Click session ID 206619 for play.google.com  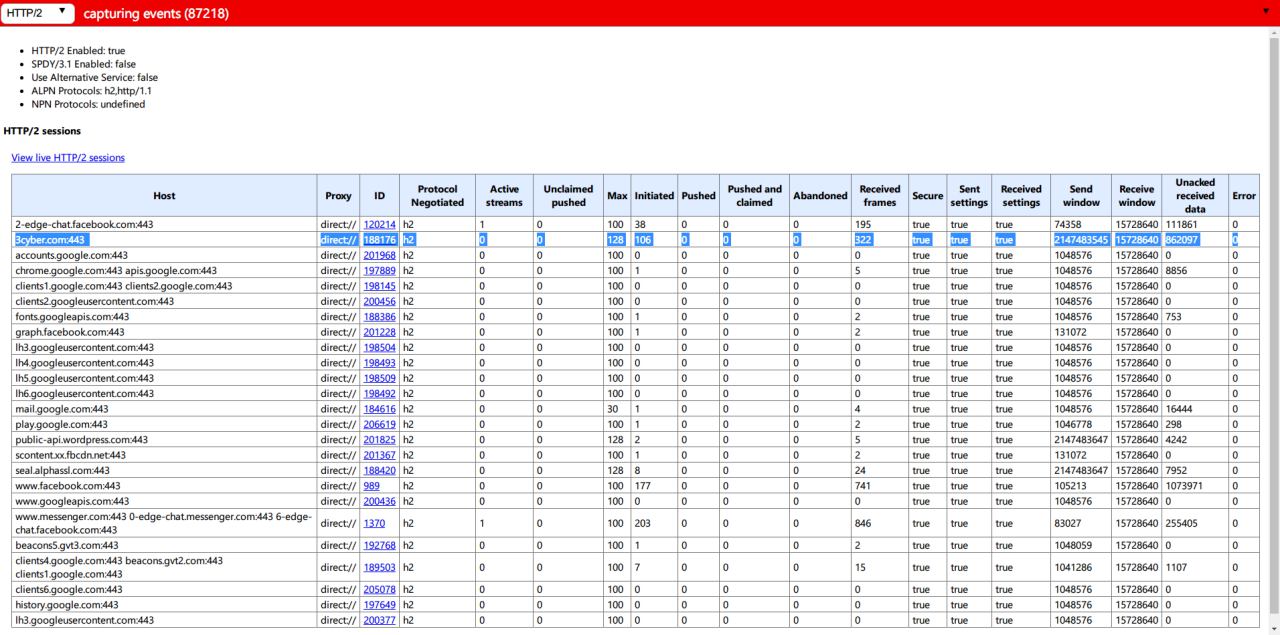coord(379,424)
